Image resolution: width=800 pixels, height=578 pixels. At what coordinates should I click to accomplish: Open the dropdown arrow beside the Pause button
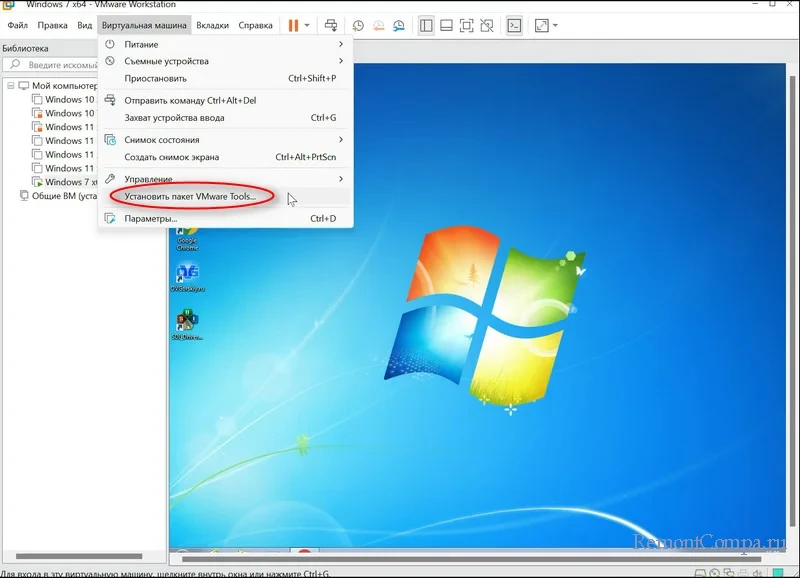[x=307, y=26]
